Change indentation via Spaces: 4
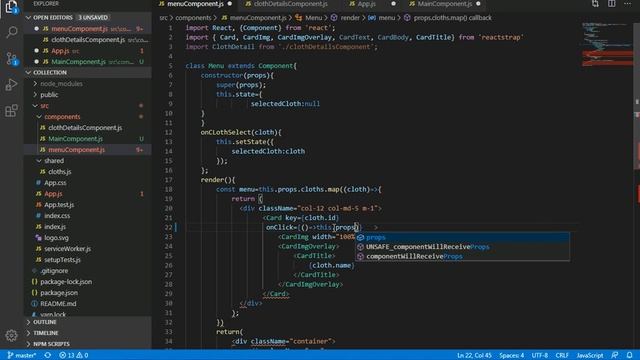The image size is (640, 360). click(511, 355)
